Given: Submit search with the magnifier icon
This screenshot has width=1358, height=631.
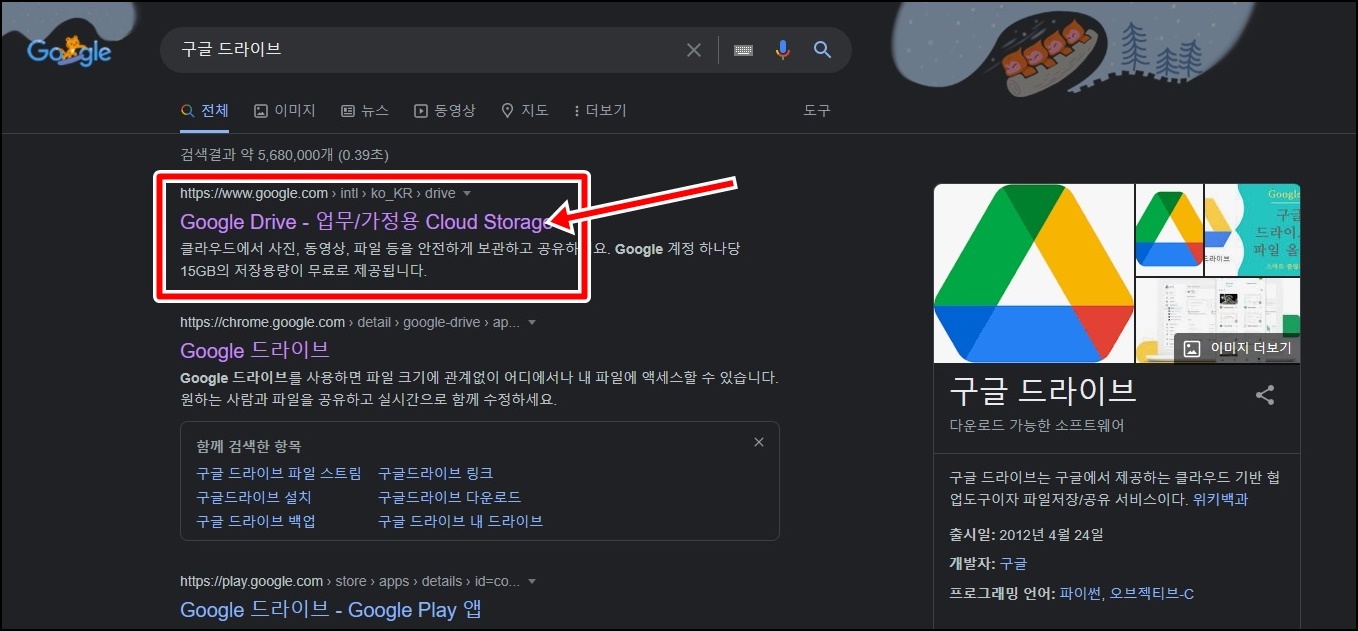Looking at the screenshot, I should (823, 50).
